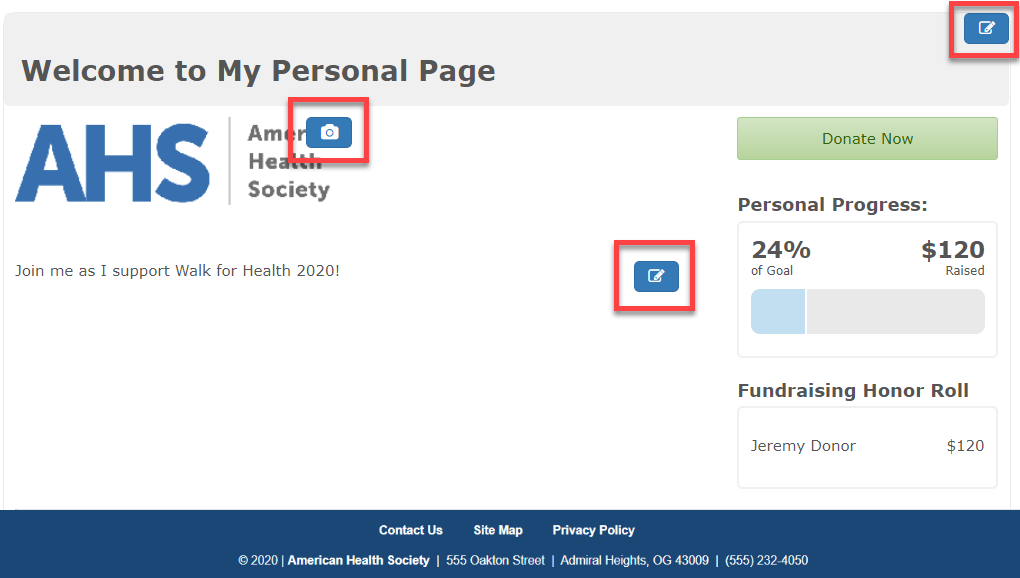The height and width of the screenshot is (578, 1020).
Task: Click the $120 Raised amount
Action: coord(952,258)
